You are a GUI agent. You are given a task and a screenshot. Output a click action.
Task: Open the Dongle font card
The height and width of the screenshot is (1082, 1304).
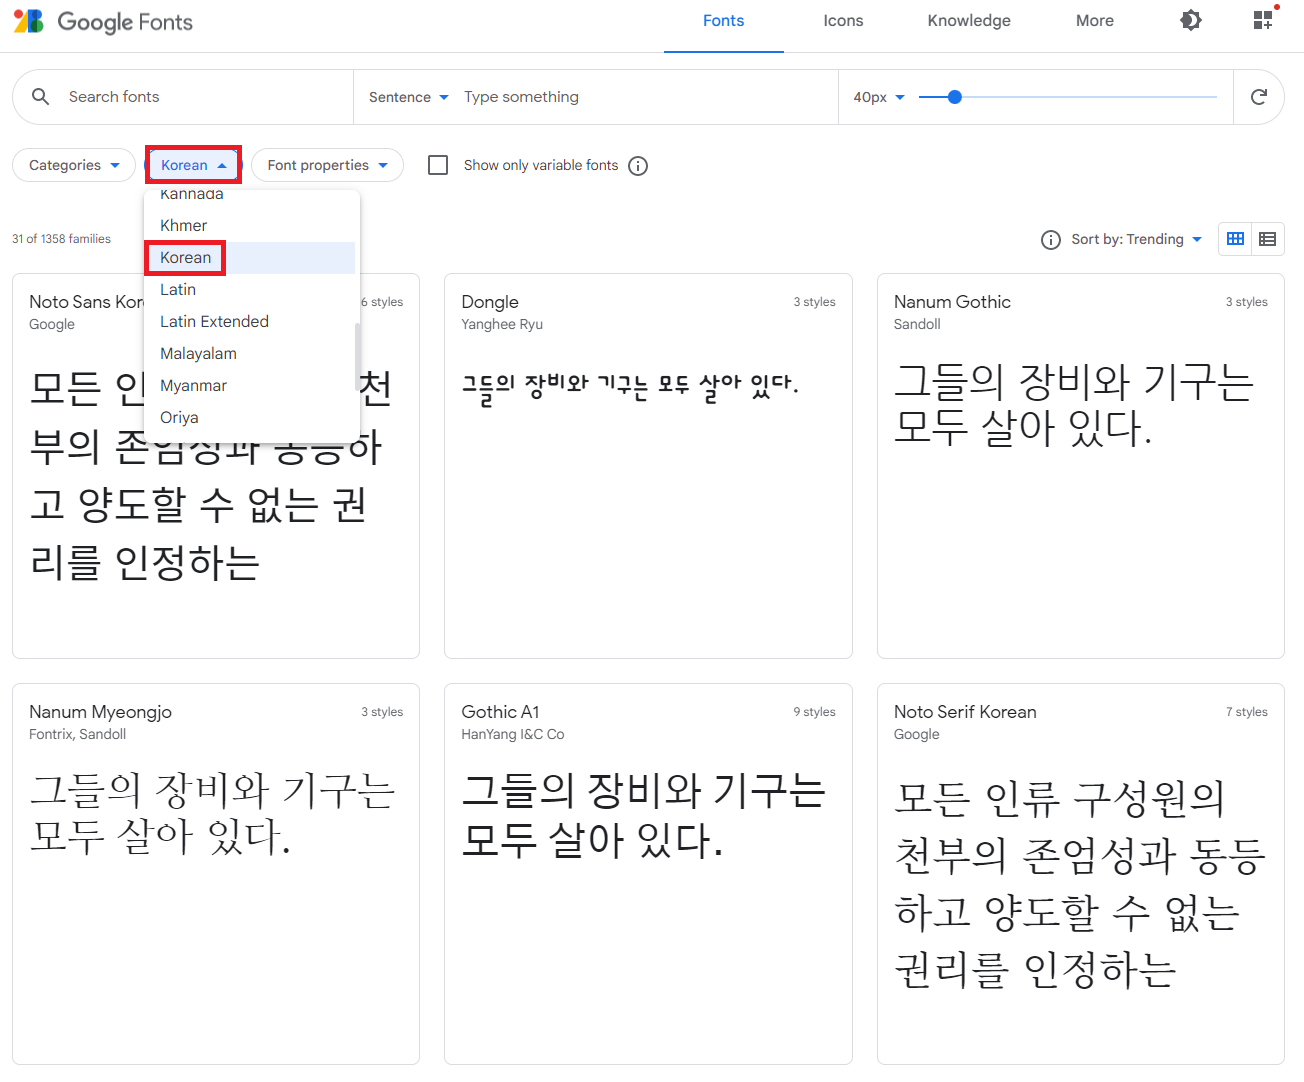click(x=648, y=466)
